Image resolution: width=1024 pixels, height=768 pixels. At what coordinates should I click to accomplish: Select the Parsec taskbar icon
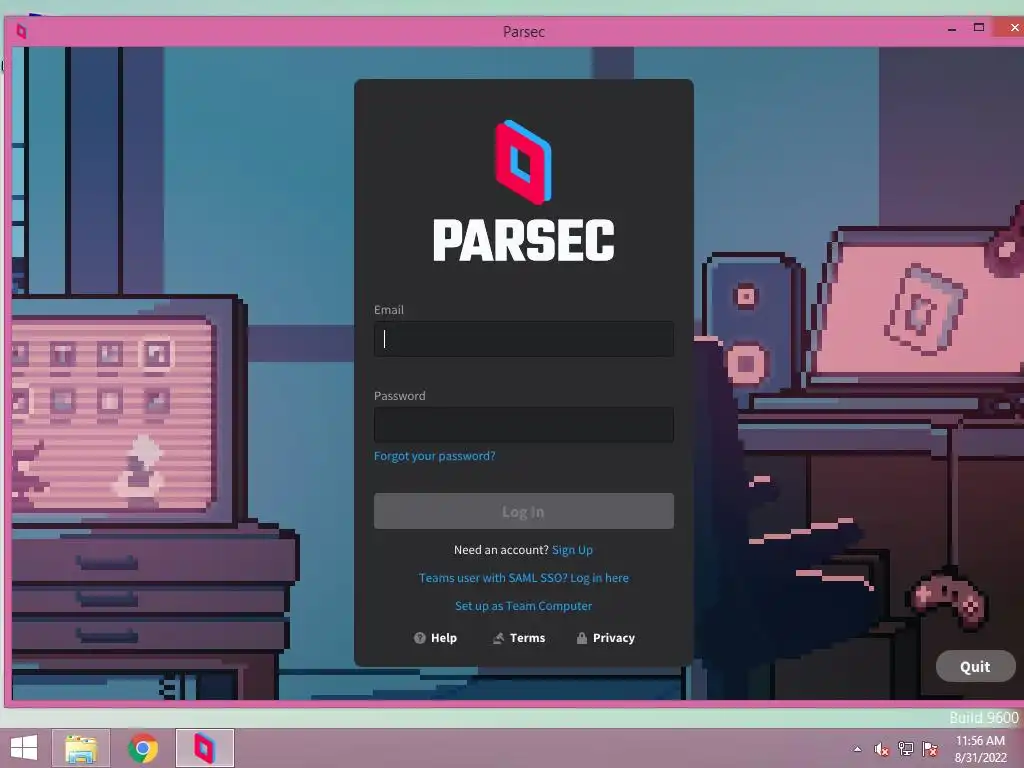(204, 748)
